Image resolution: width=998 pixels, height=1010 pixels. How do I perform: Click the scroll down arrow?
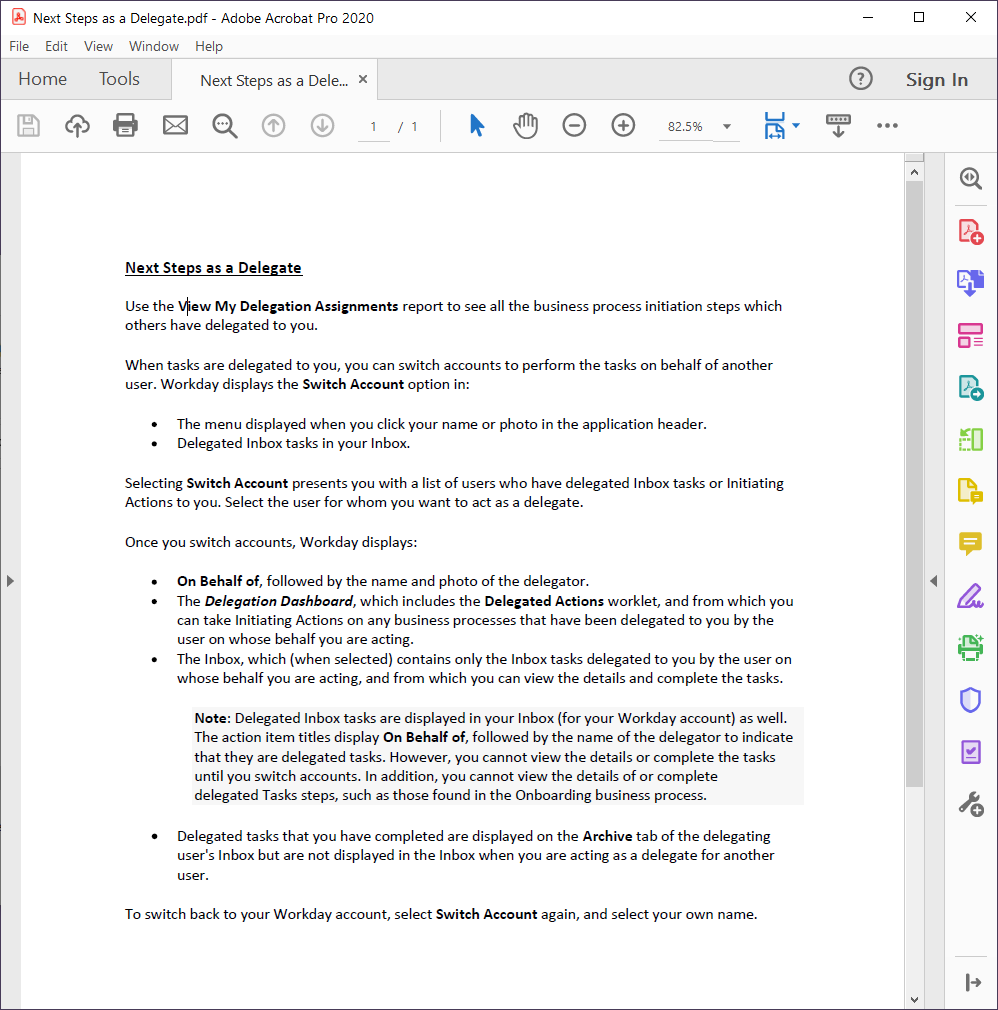[914, 1000]
